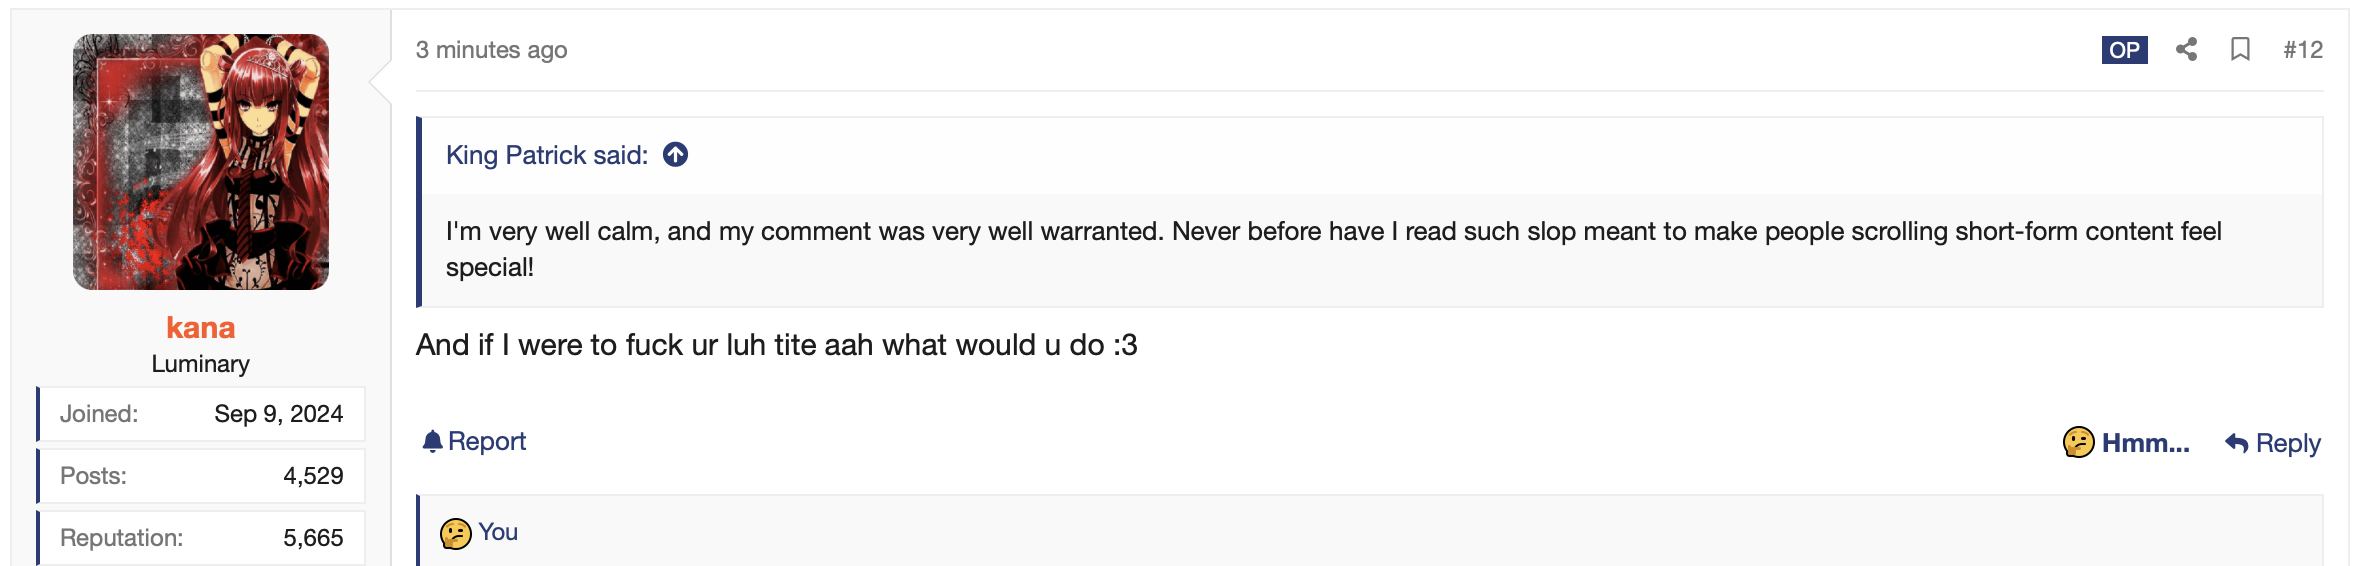Click the Luminary user title
Viewport: 2374px width, 566px height.
(x=200, y=364)
